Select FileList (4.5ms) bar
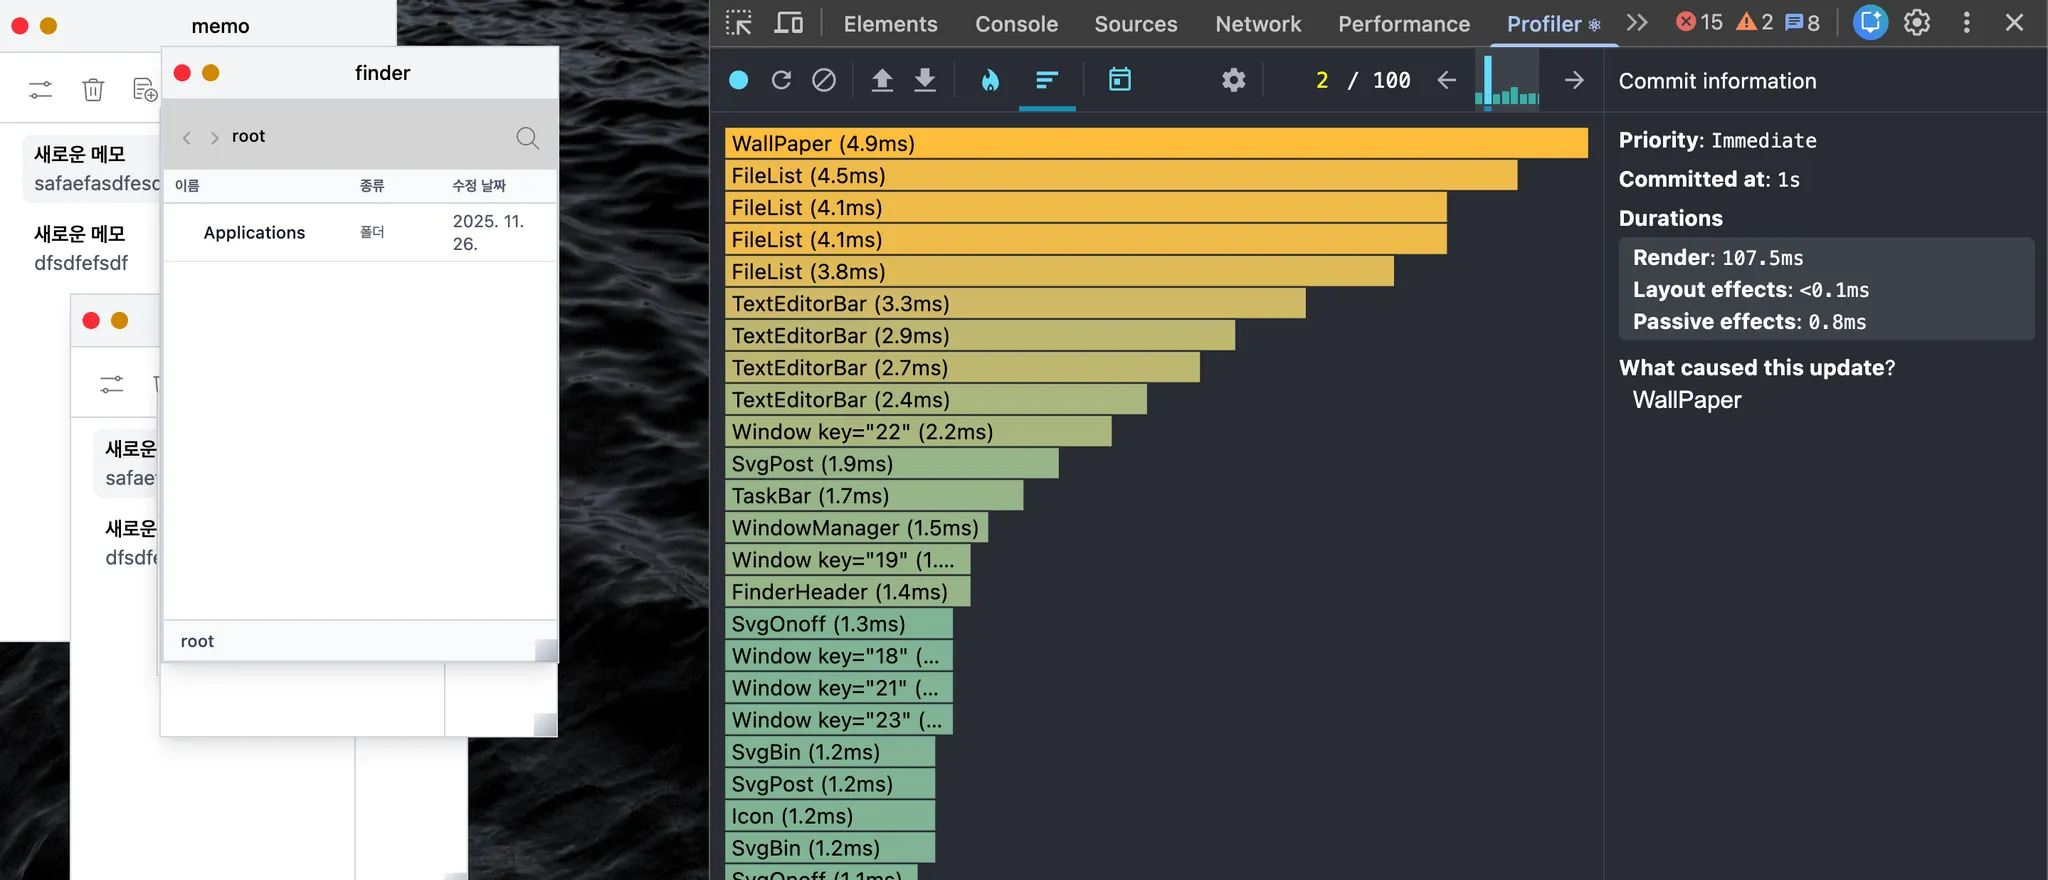 pyautogui.click(x=1121, y=175)
